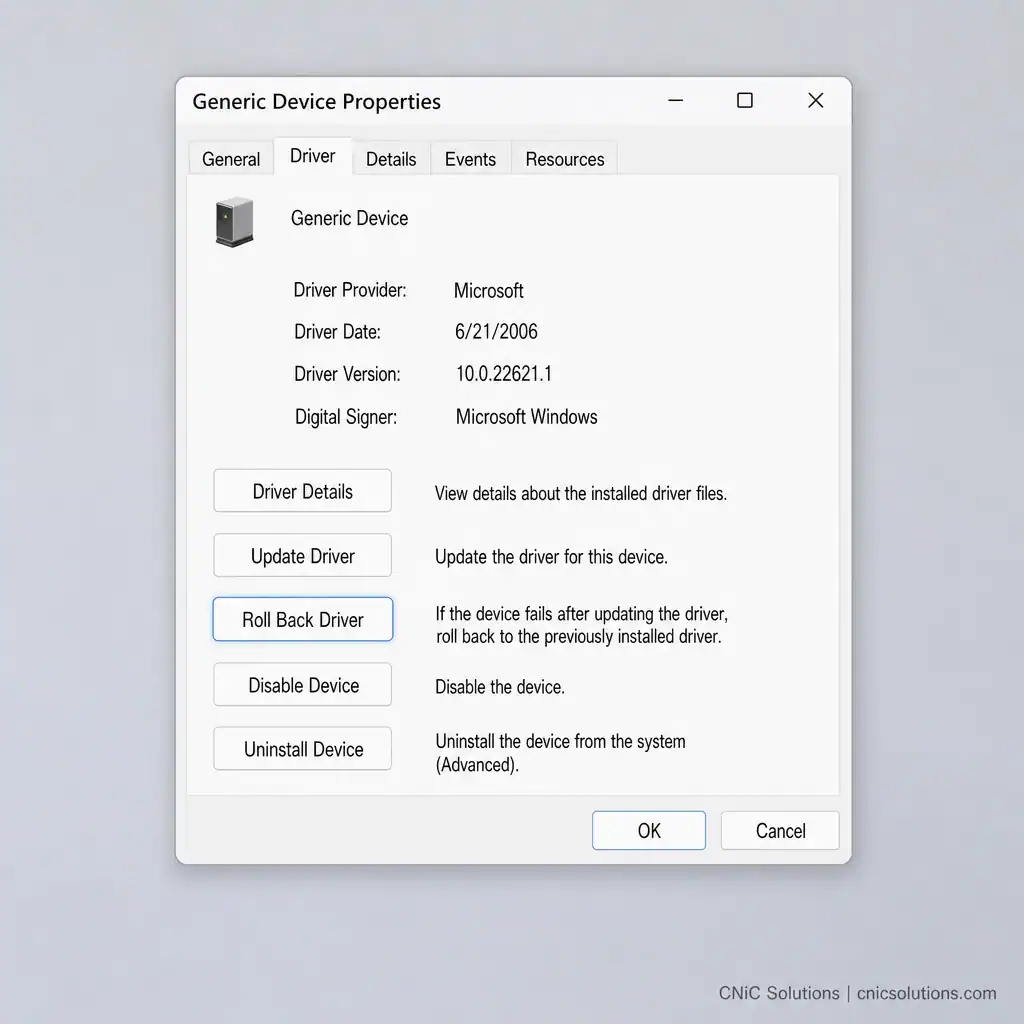
Task: Go to the Events tab
Action: 470,159
